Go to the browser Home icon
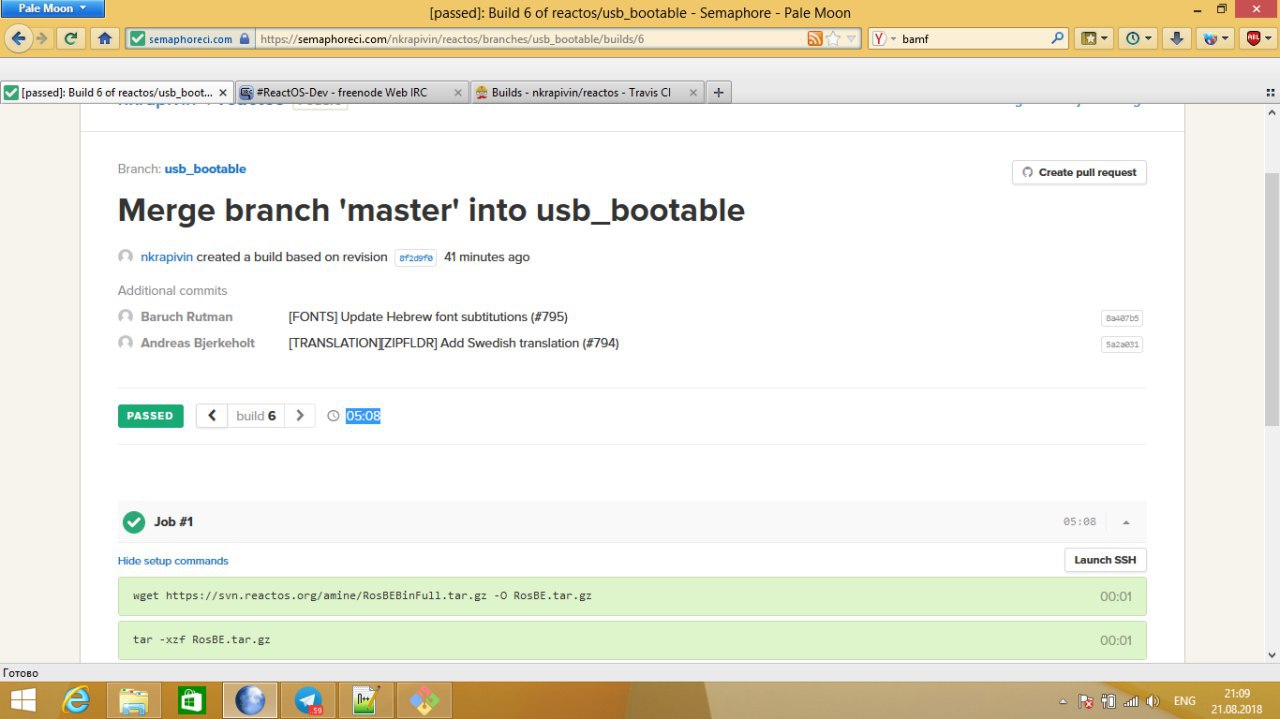 point(104,39)
